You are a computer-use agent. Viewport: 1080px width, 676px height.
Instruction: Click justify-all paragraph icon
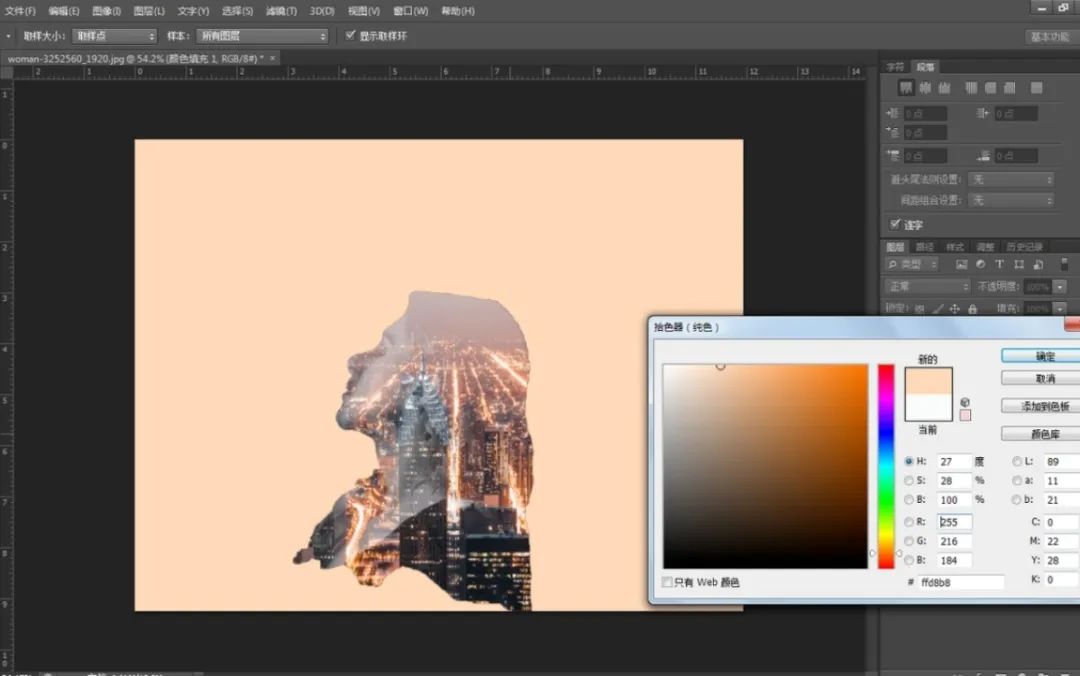click(x=1037, y=88)
